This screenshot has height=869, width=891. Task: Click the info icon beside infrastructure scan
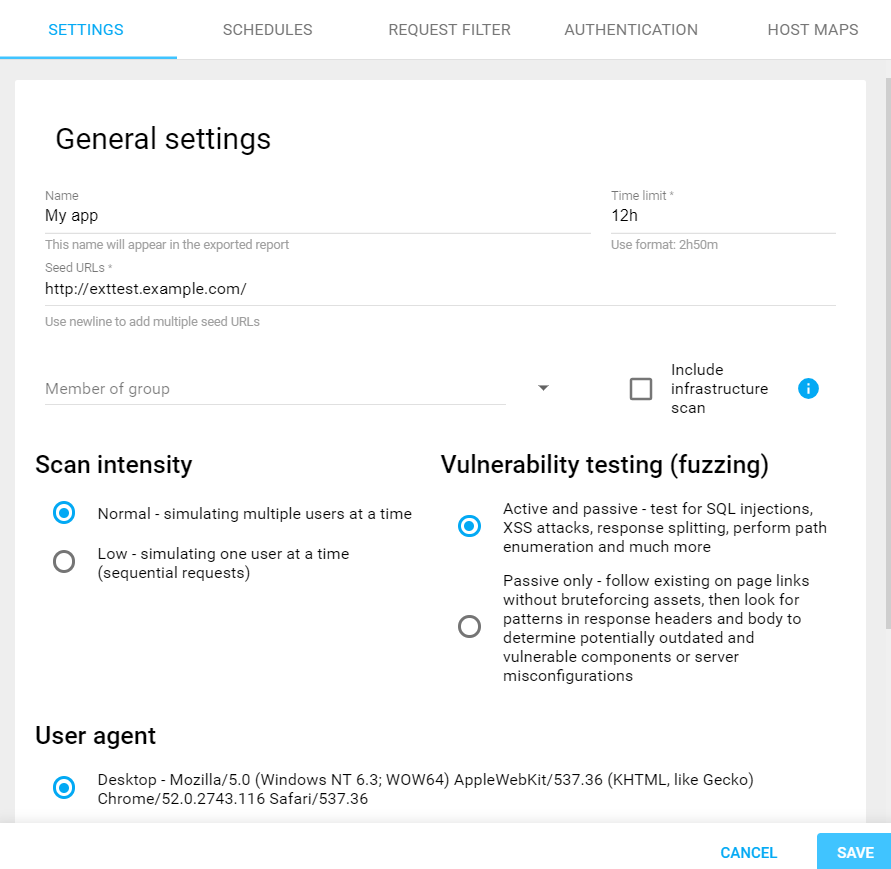coord(808,388)
